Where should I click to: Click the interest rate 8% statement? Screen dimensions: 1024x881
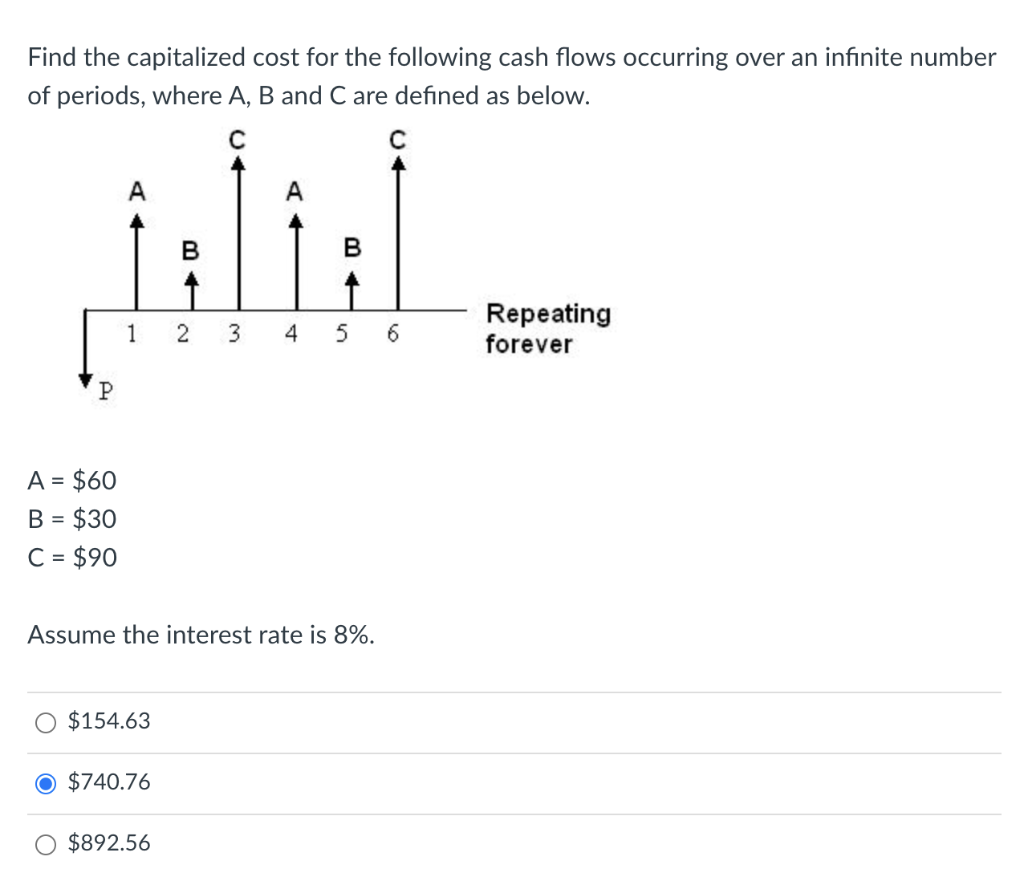(201, 634)
